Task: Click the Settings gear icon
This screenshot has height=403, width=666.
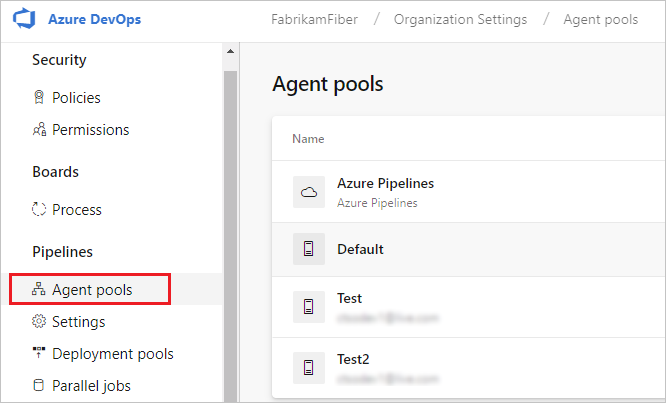Action: (40, 322)
